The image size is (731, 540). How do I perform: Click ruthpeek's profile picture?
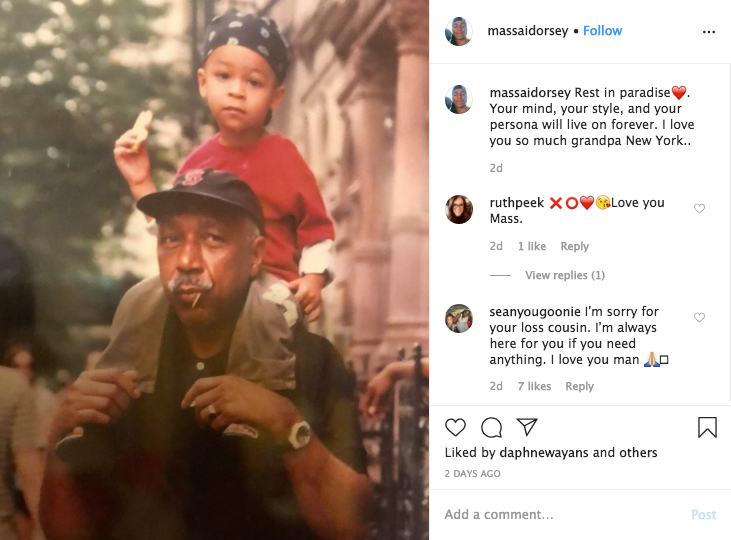[x=459, y=209]
